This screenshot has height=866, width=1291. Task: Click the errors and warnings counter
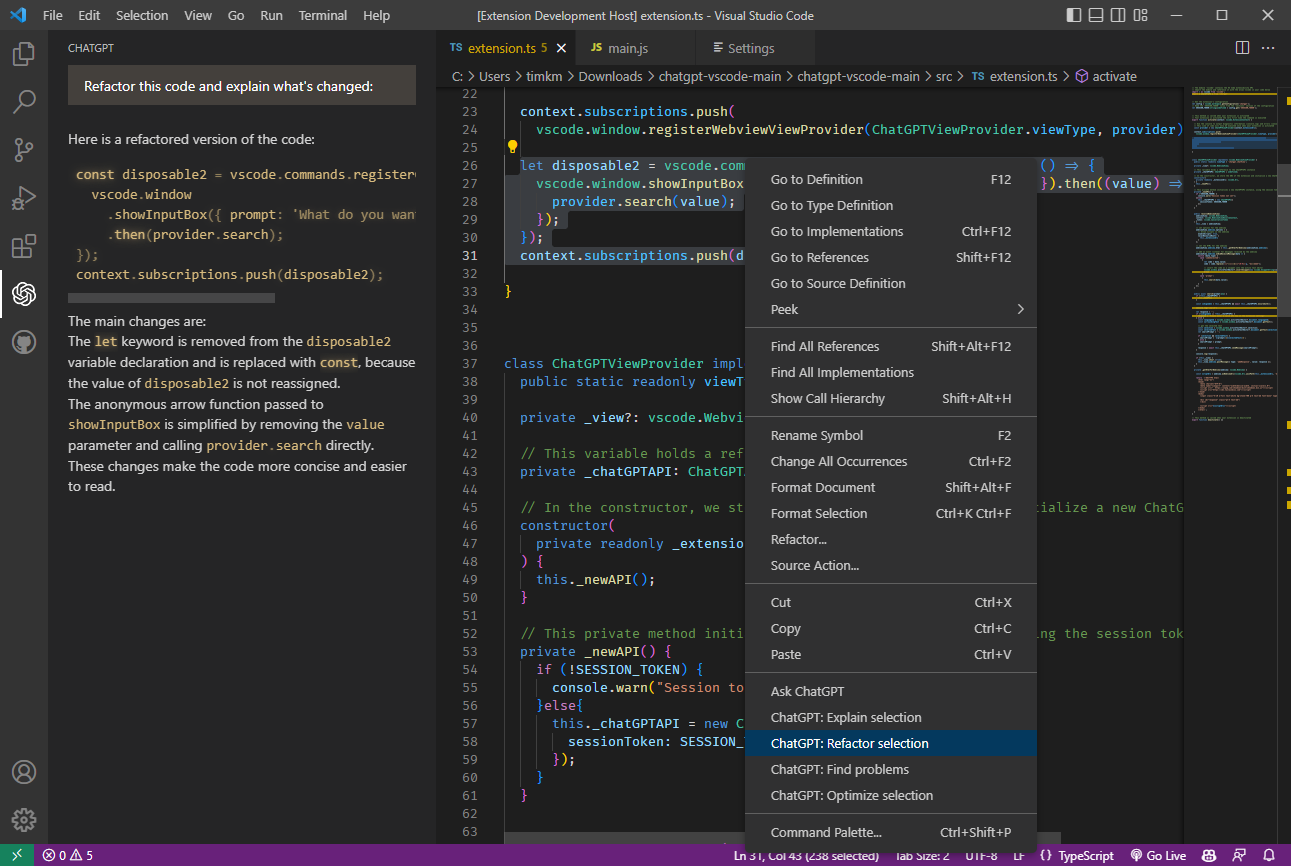tap(66, 855)
